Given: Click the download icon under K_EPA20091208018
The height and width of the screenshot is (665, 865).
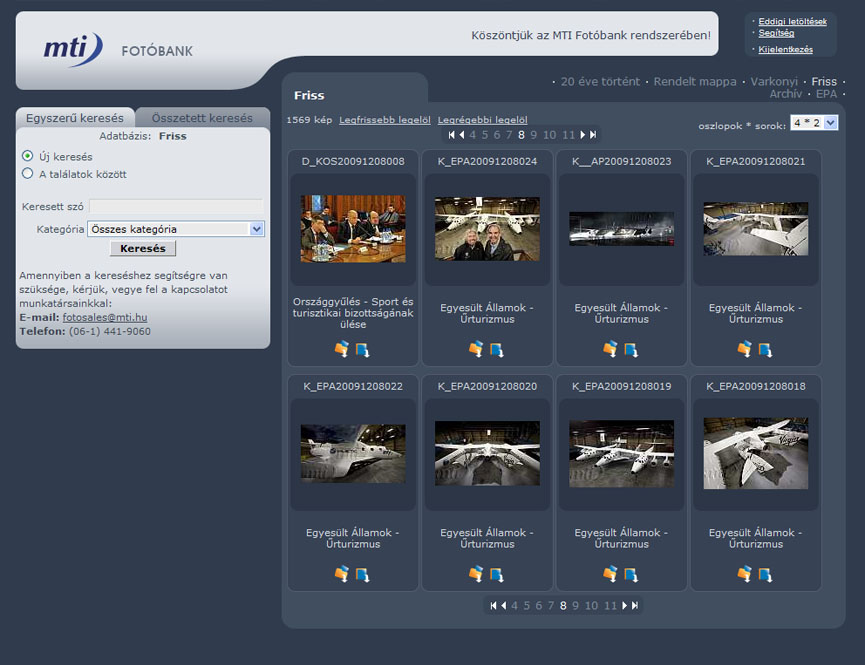Looking at the screenshot, I should click(764, 574).
